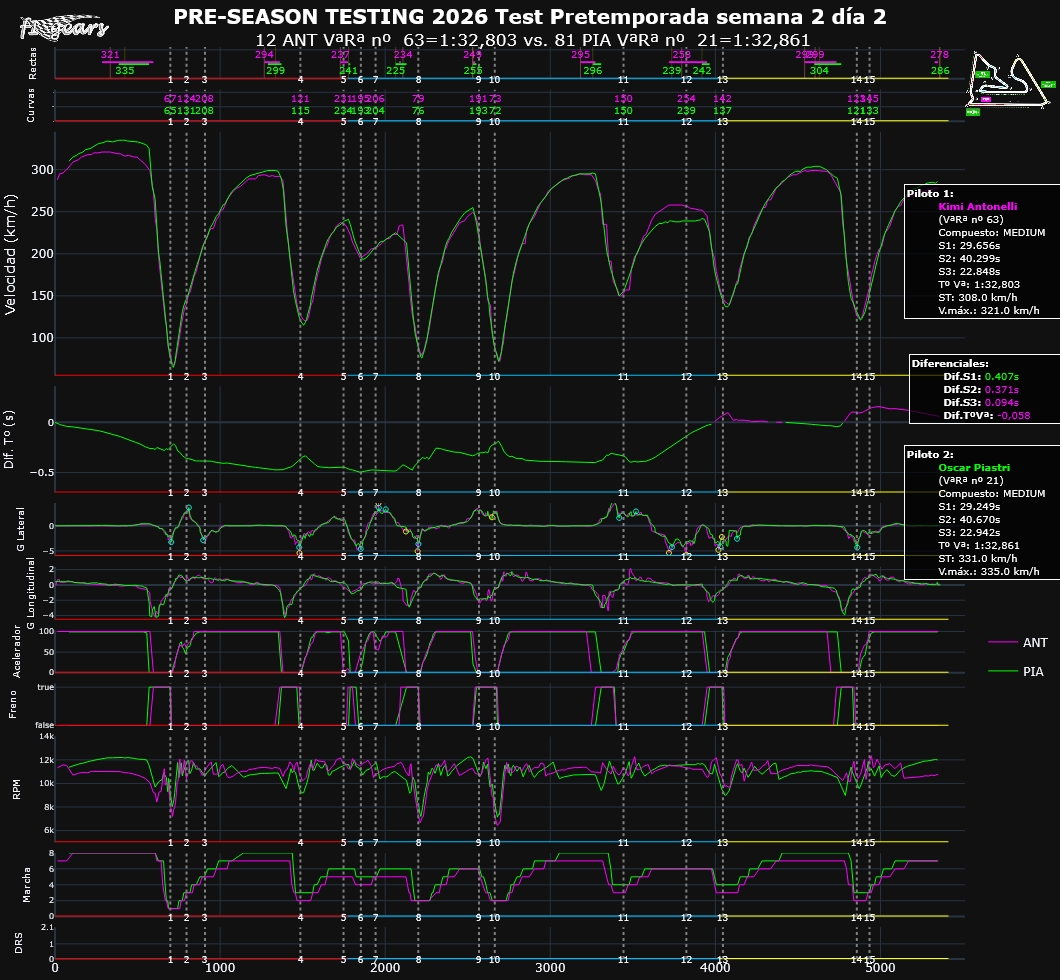
Task: Select the Dif.TºVª: -0,058 entry
Action: pyautogui.click(x=987, y=416)
